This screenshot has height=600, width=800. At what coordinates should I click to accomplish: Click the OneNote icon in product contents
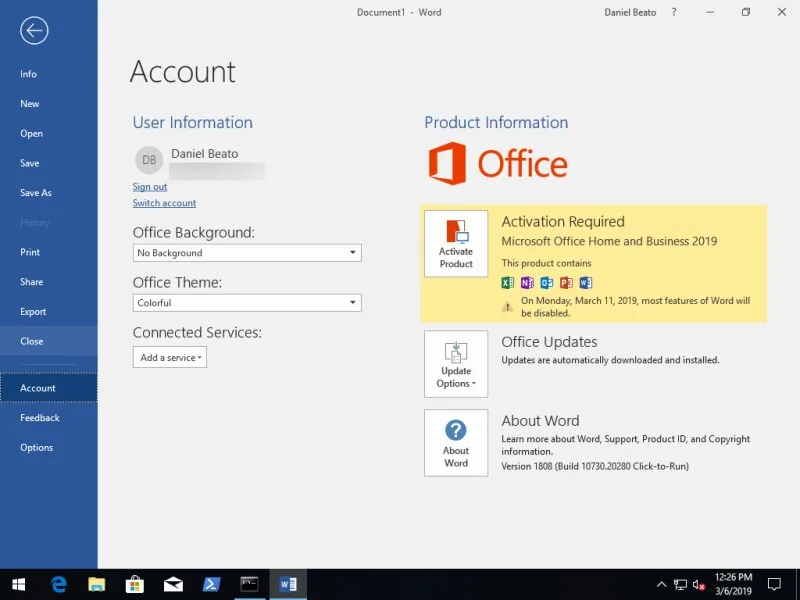pyautogui.click(x=527, y=282)
